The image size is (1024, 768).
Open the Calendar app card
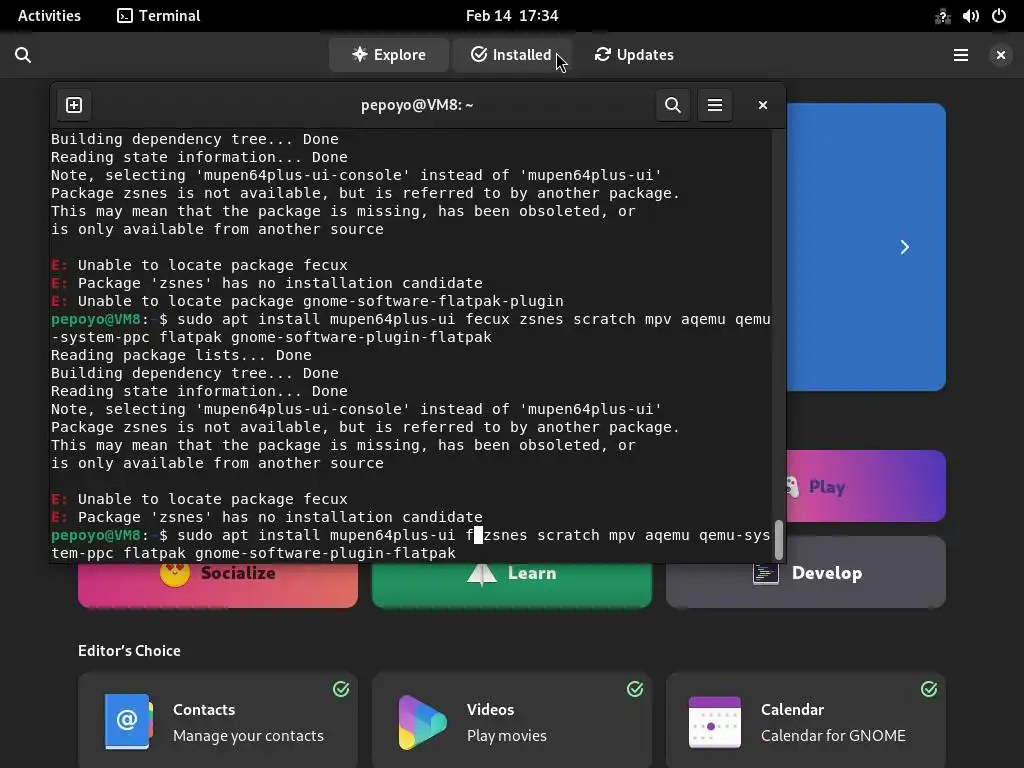[x=805, y=721]
